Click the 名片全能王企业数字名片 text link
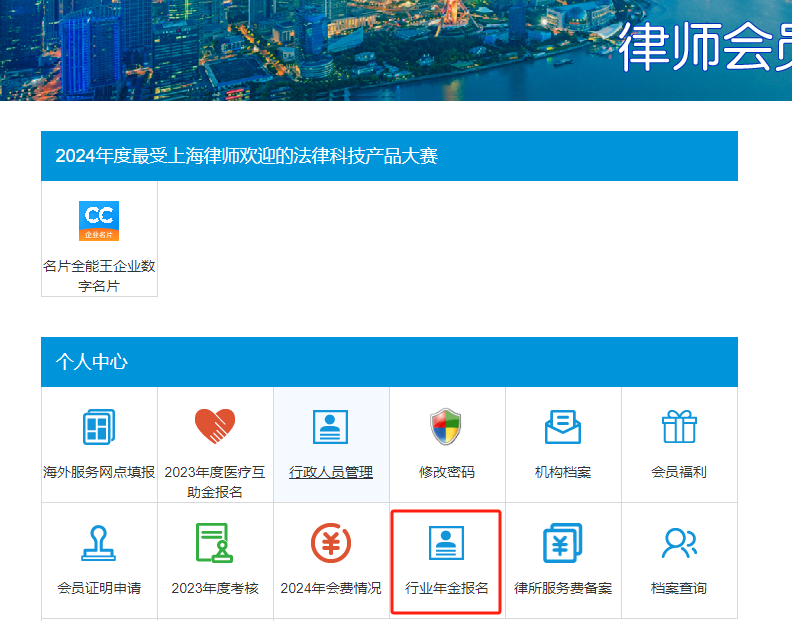 click(99, 276)
